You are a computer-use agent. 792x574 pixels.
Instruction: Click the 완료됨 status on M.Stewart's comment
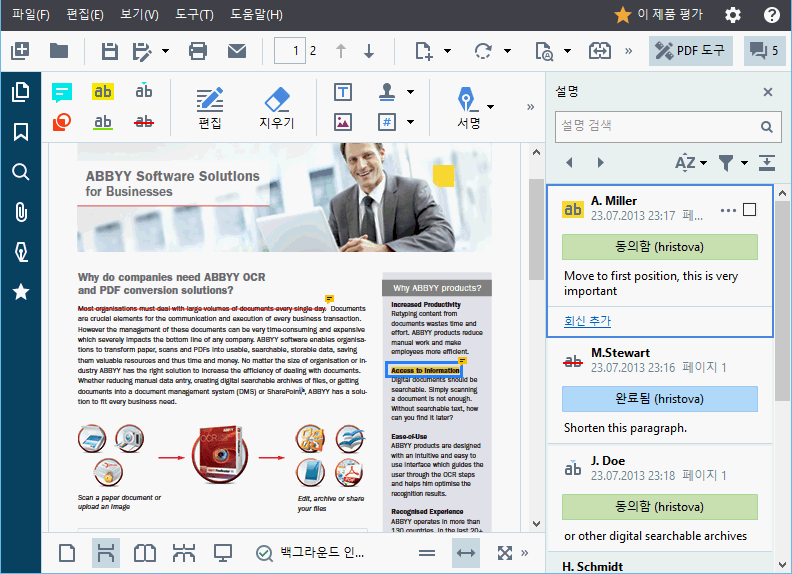[660, 399]
